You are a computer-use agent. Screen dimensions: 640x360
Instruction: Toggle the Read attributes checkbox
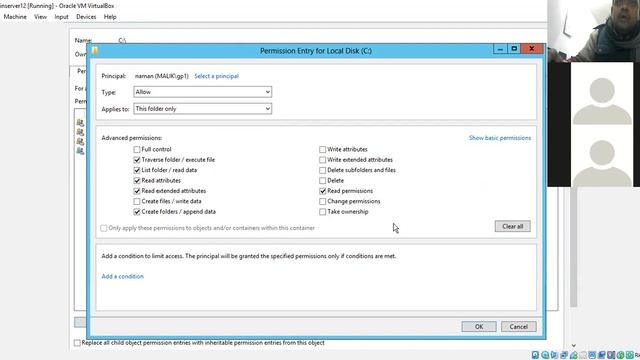click(x=137, y=180)
